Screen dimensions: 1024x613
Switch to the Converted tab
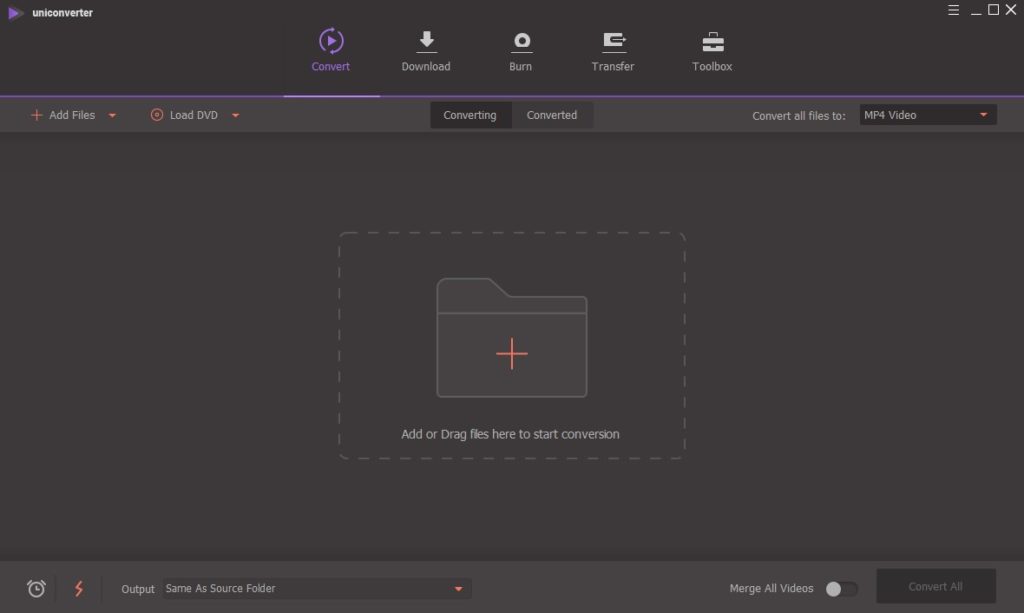point(552,115)
